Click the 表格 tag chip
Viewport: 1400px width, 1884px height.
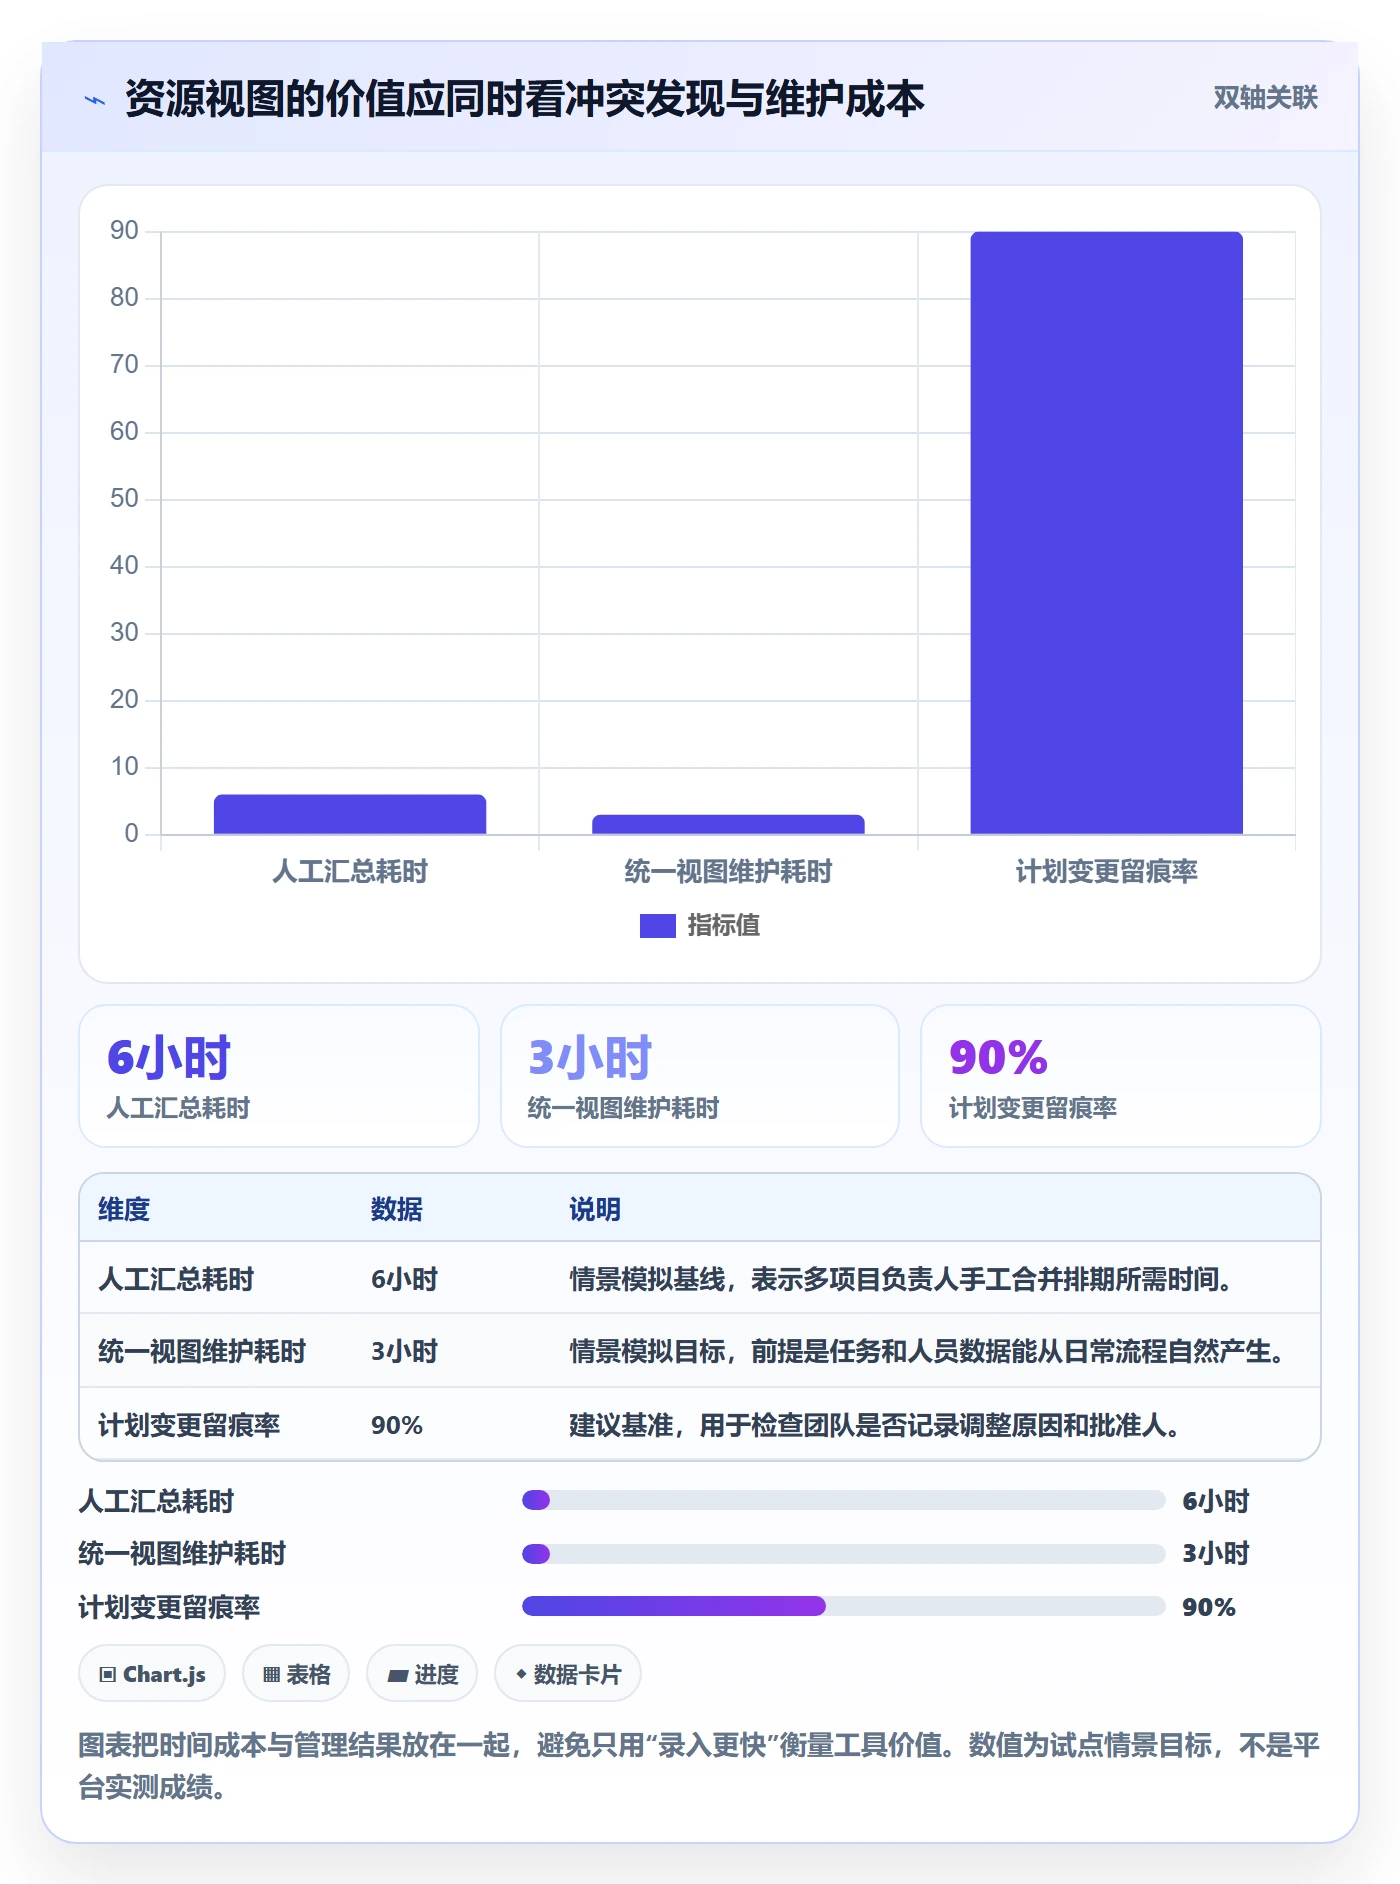click(296, 1673)
